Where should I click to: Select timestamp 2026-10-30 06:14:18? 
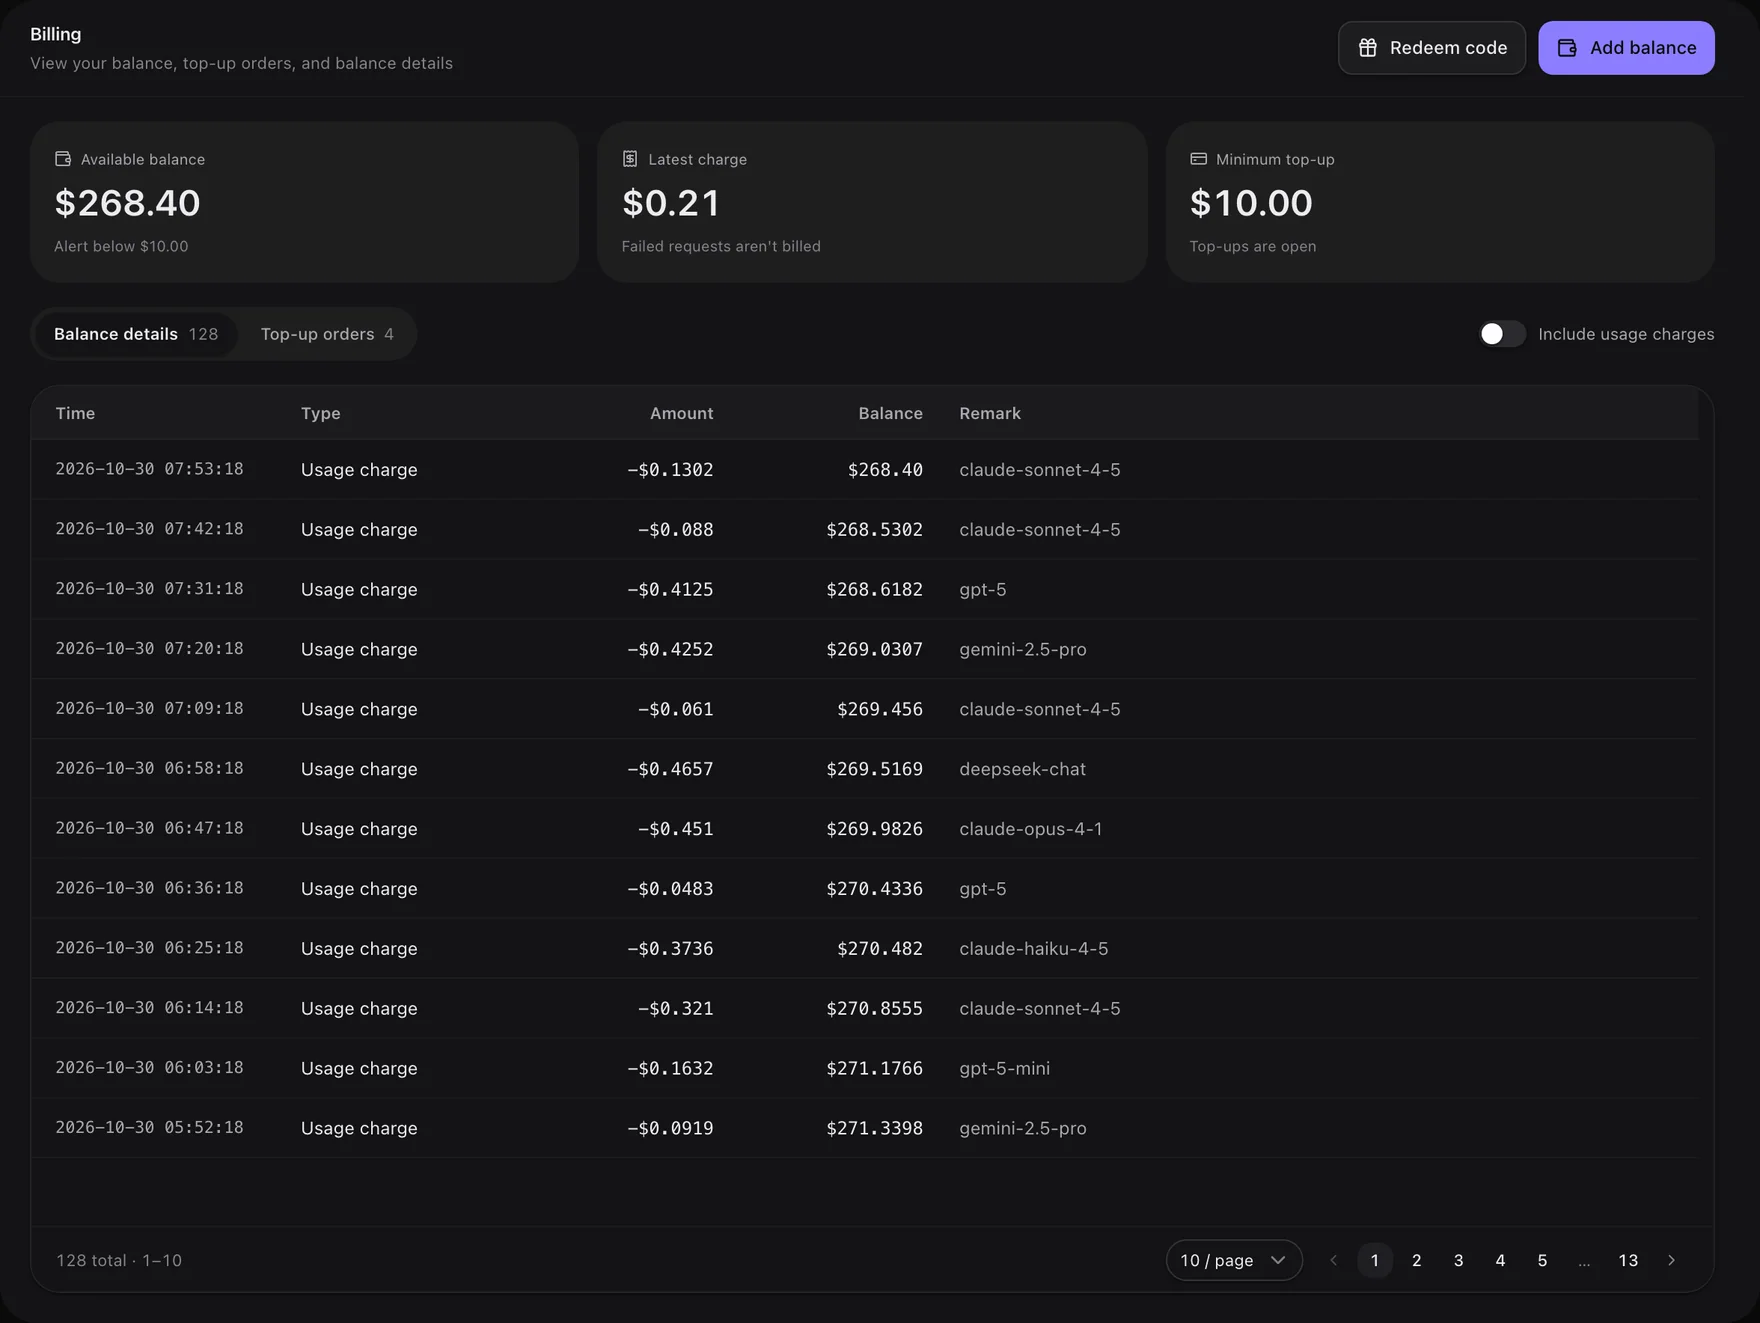pos(149,1008)
